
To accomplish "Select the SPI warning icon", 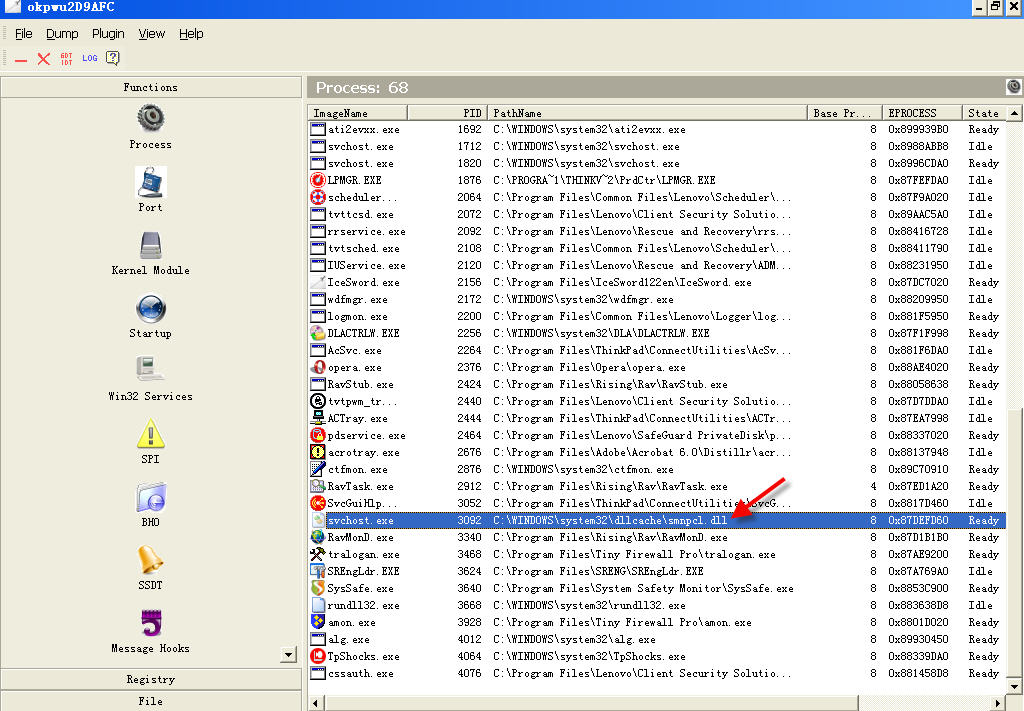I will click(x=150, y=435).
